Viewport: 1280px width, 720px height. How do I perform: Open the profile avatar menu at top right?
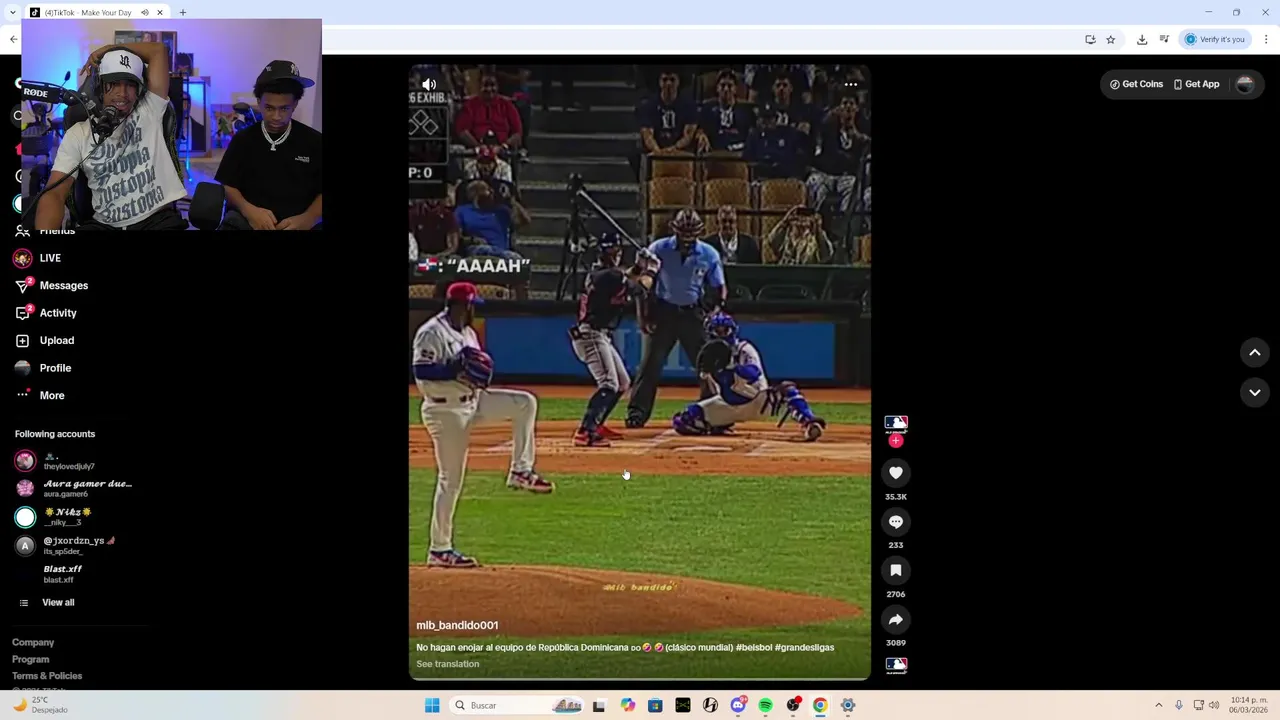coord(1245,85)
